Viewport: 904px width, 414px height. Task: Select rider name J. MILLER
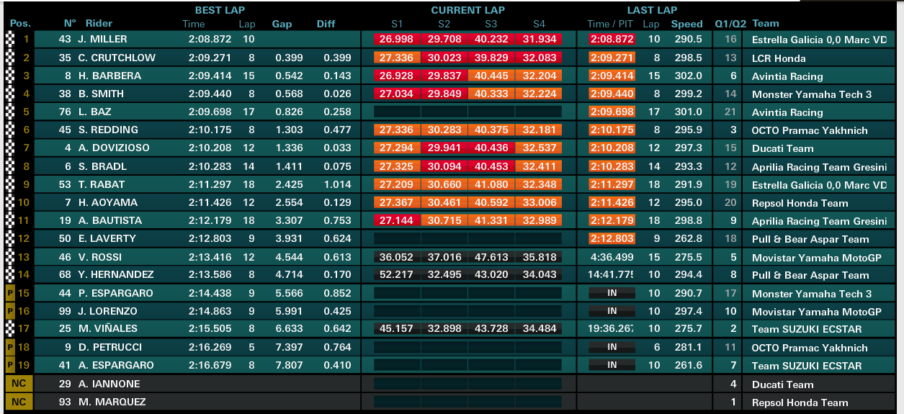(102, 39)
